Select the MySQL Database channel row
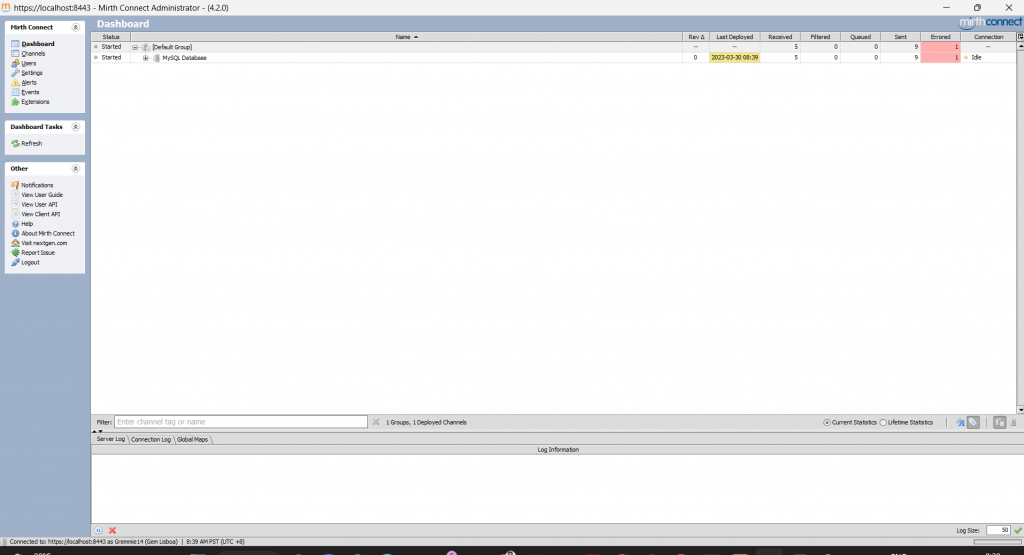Image resolution: width=1024 pixels, height=555 pixels. [553, 57]
